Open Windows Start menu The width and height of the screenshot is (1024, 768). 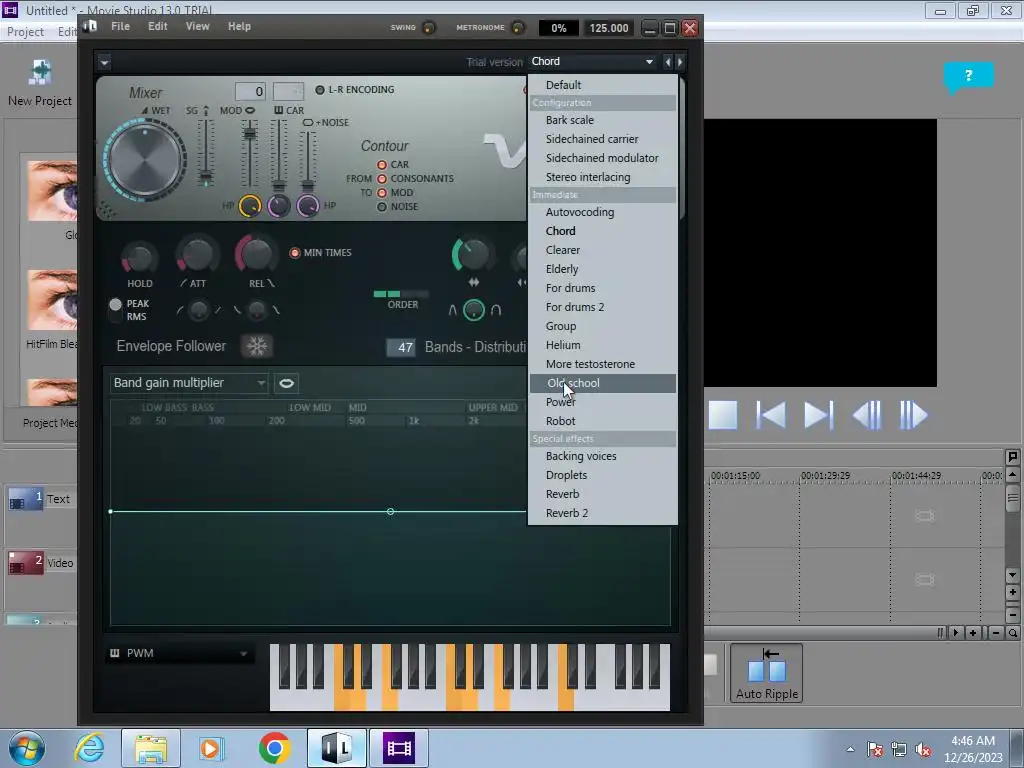pos(27,748)
